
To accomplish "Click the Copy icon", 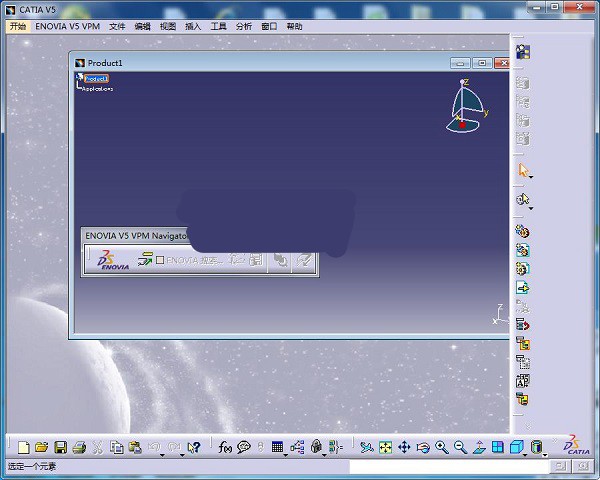I will pos(116,447).
